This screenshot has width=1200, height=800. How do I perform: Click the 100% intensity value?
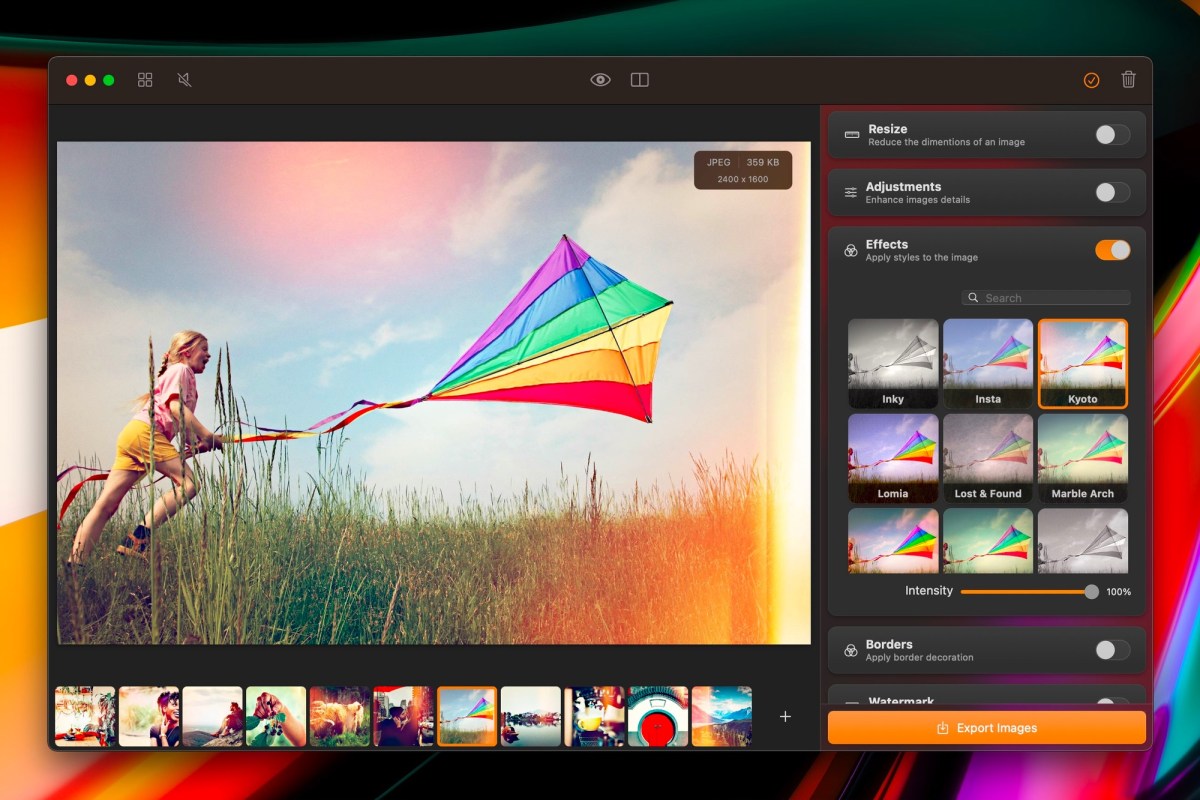[1119, 592]
